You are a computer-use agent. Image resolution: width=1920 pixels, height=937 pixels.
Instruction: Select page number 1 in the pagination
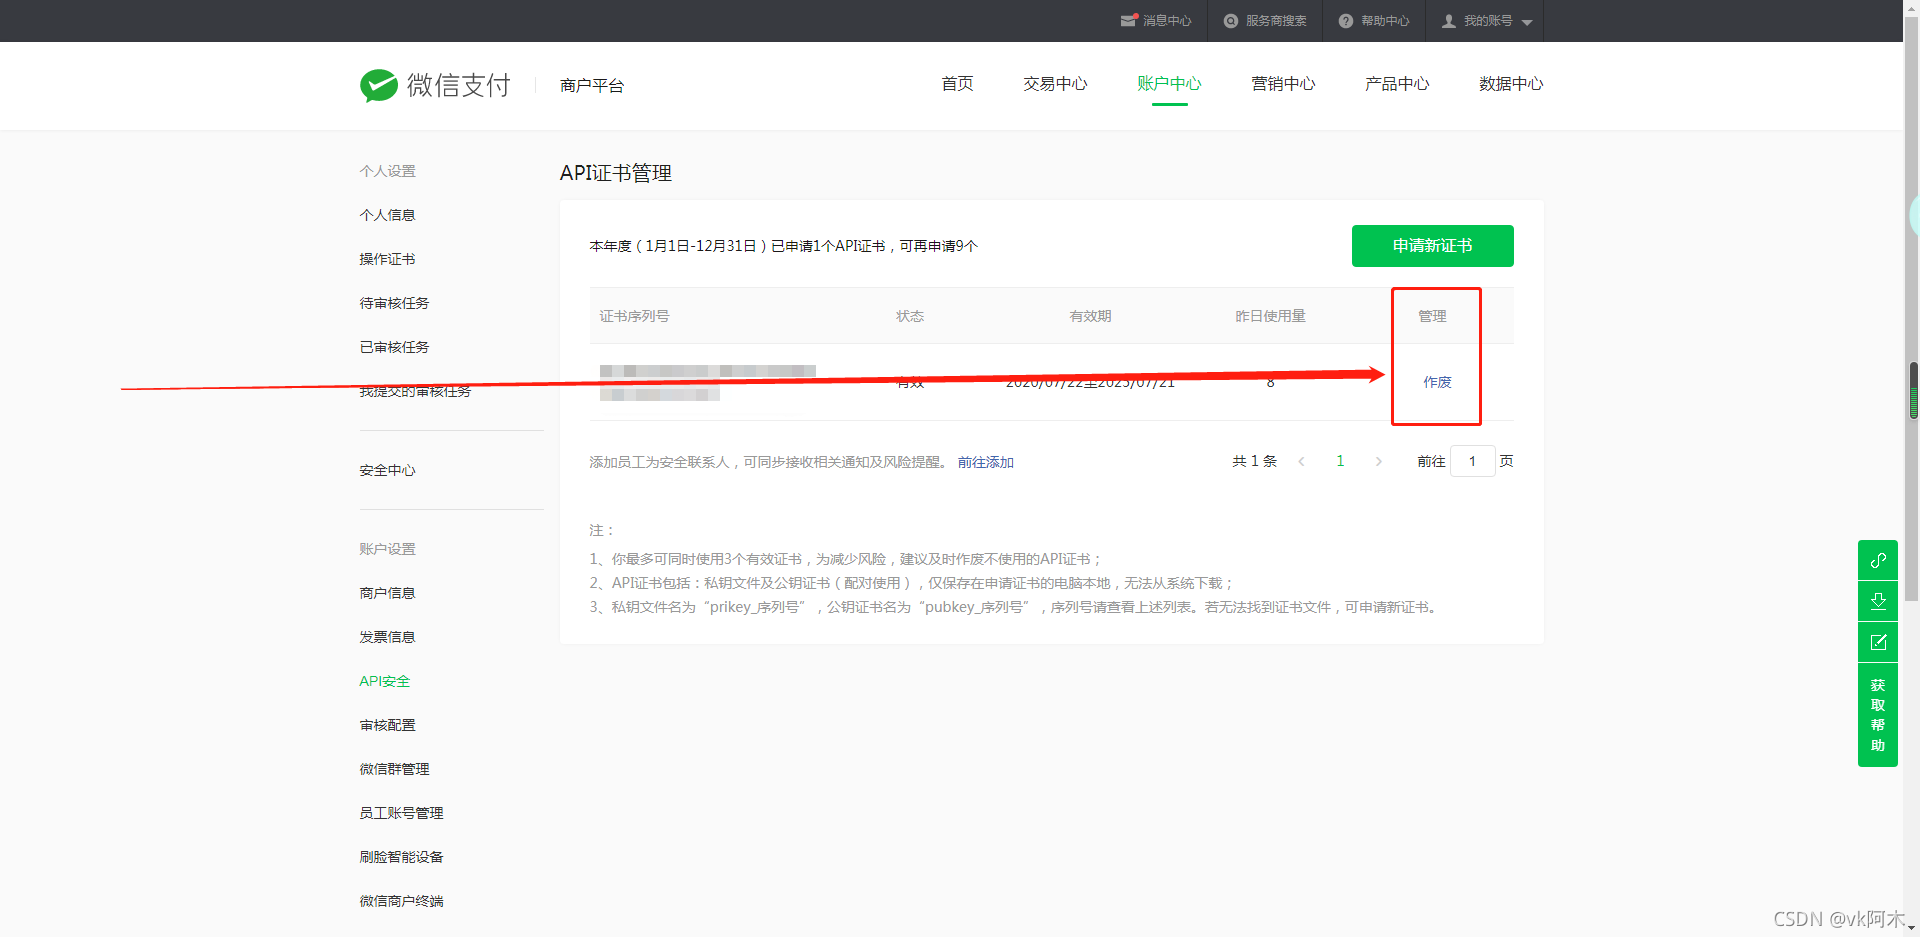(1340, 461)
